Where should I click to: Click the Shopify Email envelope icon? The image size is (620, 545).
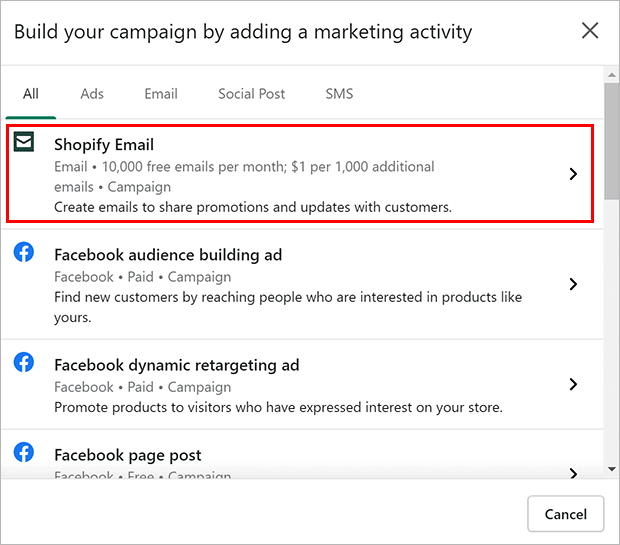click(x=24, y=142)
